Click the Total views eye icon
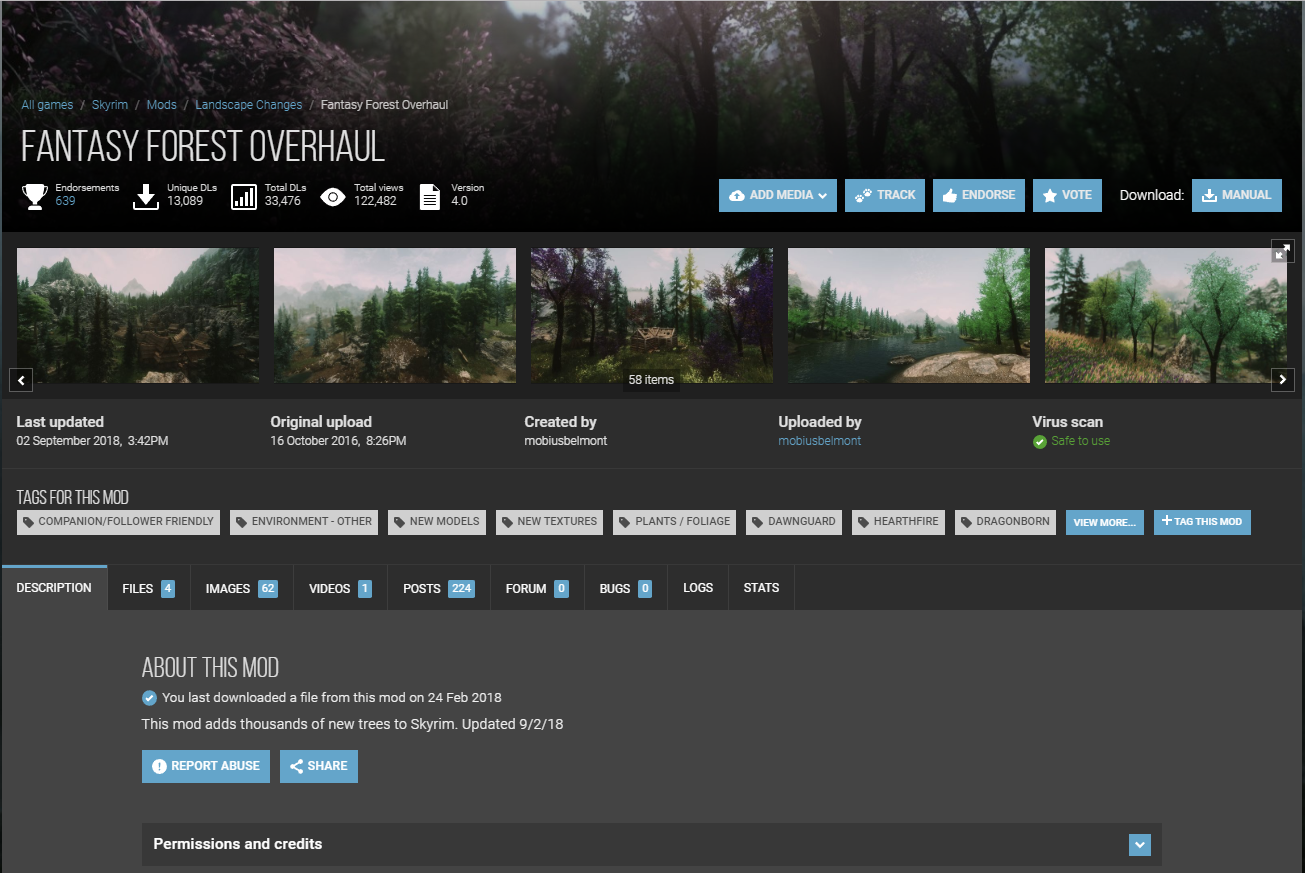The width and height of the screenshot is (1305, 873). [333, 196]
